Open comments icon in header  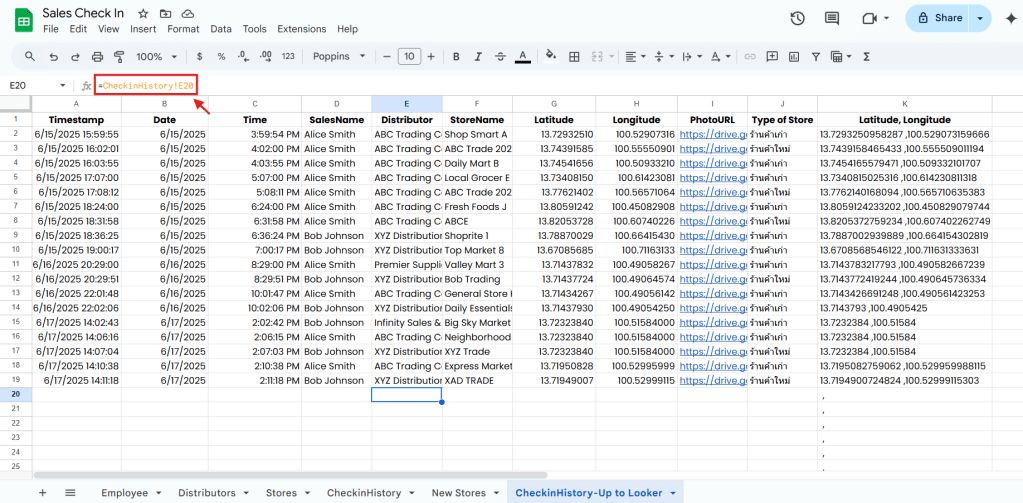coord(831,18)
